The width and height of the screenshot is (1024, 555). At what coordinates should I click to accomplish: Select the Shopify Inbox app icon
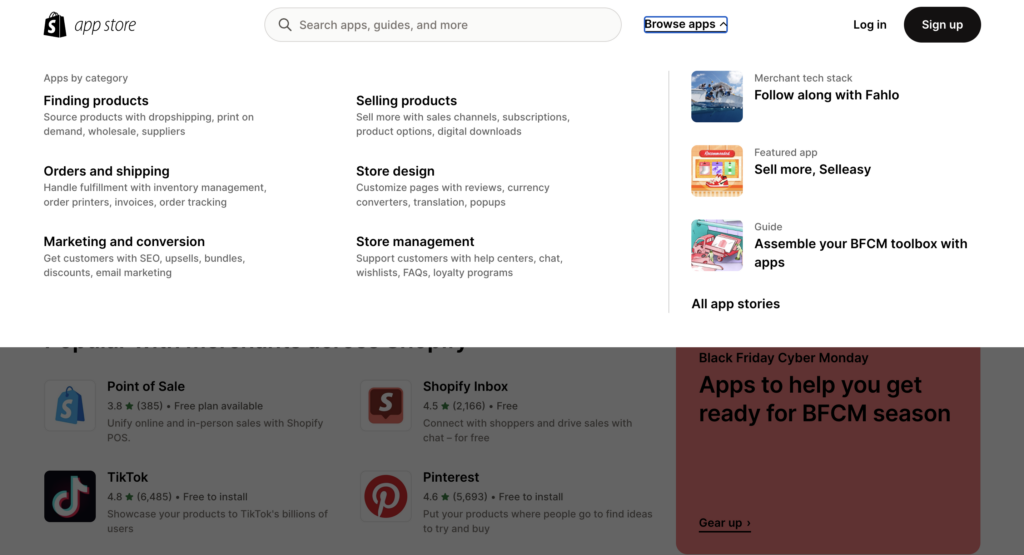[385, 405]
